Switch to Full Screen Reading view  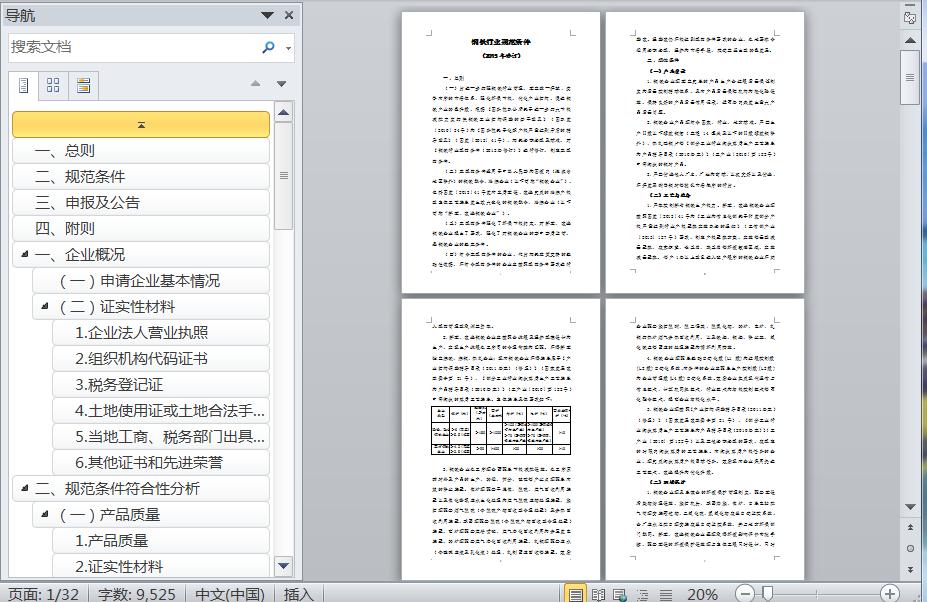[x=598, y=594]
